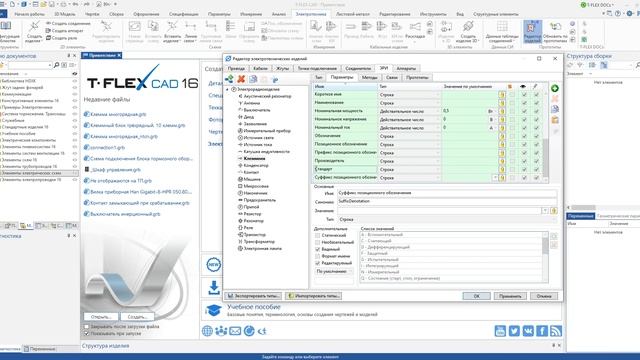Click the Имя input field in Основные
Viewport: 640px width, 360px height.
point(447,193)
